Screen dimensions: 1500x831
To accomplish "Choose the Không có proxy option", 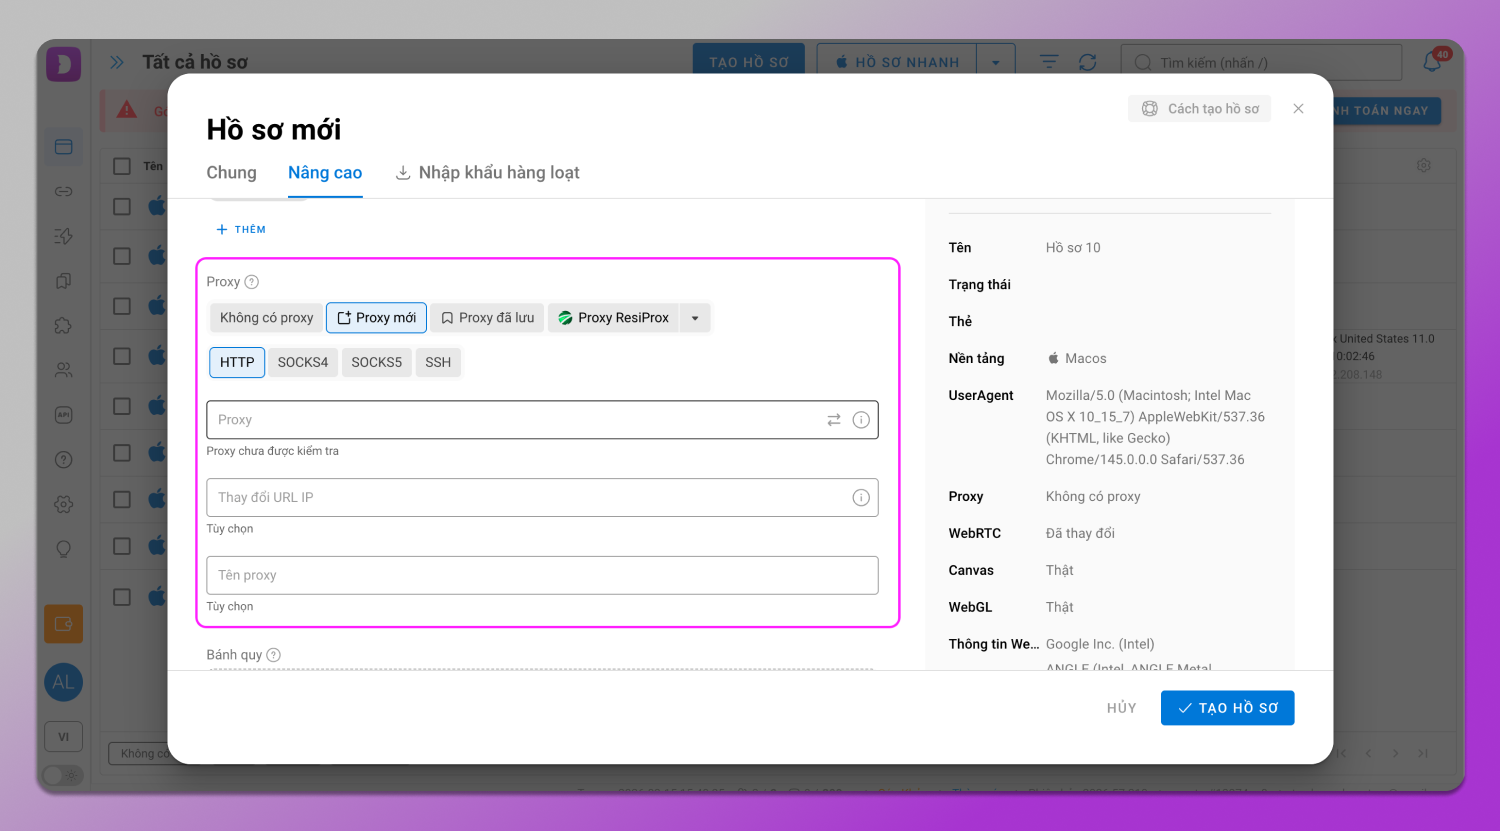I will [266, 318].
